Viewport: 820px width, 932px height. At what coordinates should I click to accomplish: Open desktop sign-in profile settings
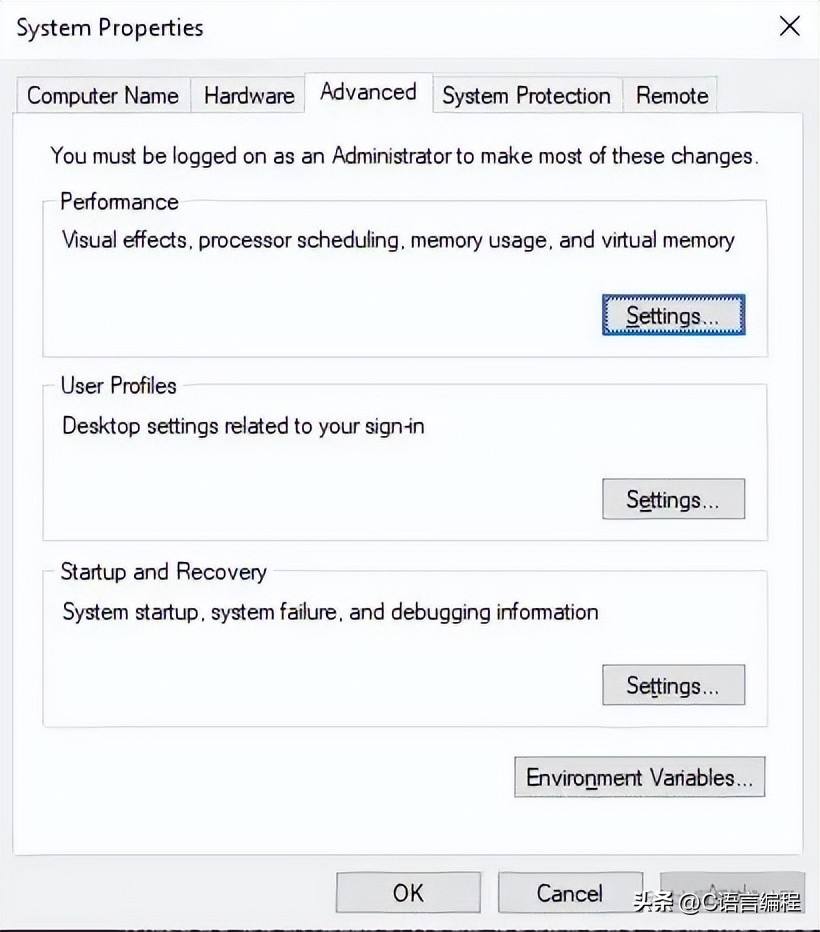673,499
